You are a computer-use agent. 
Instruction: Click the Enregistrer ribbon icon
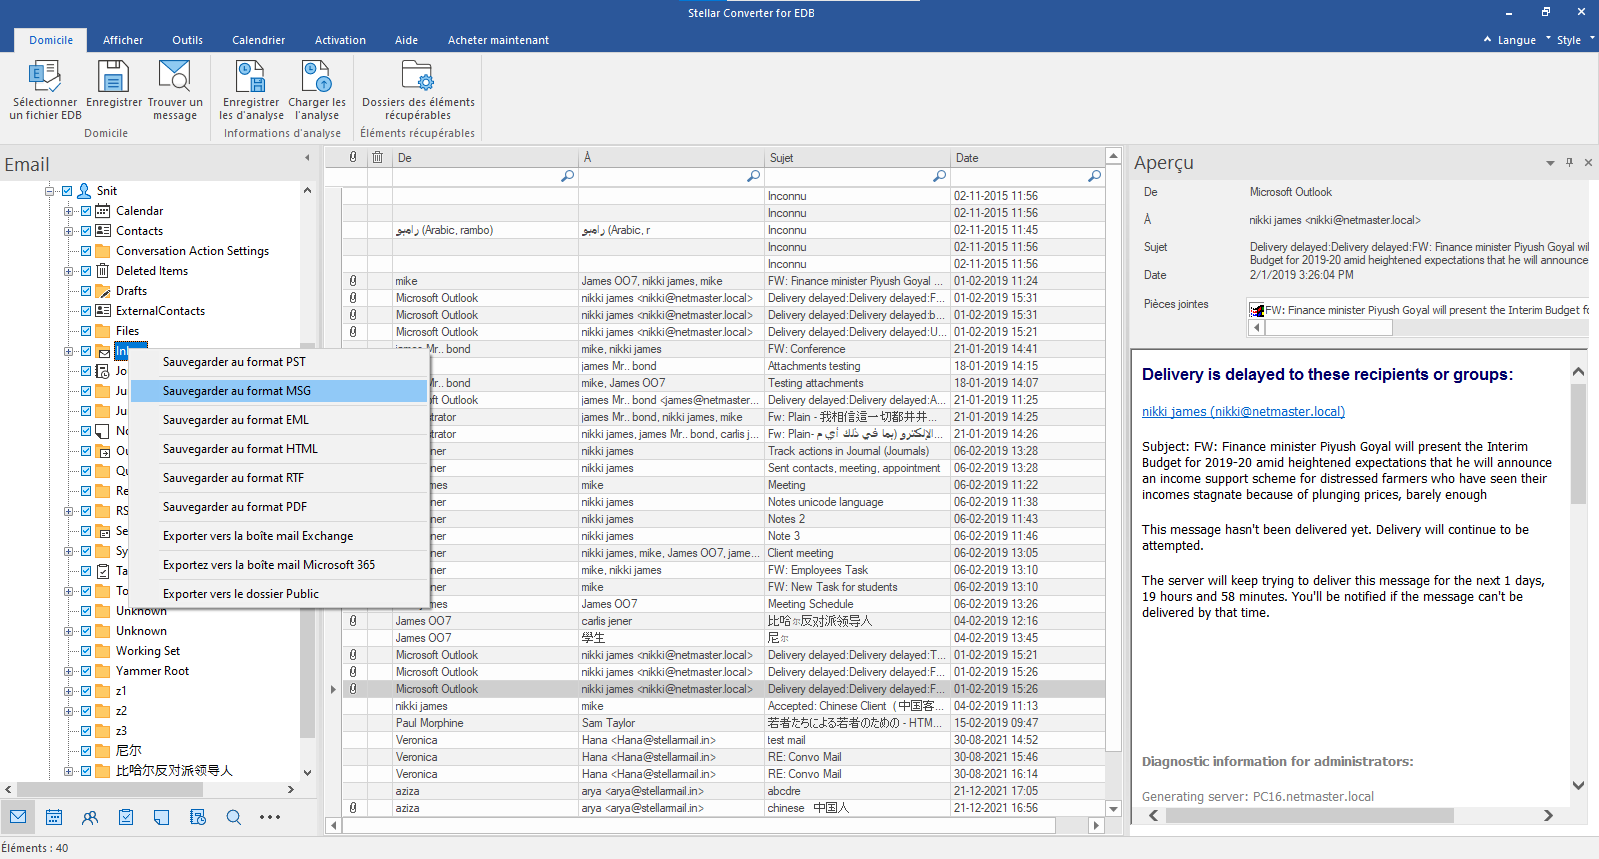coord(113,77)
